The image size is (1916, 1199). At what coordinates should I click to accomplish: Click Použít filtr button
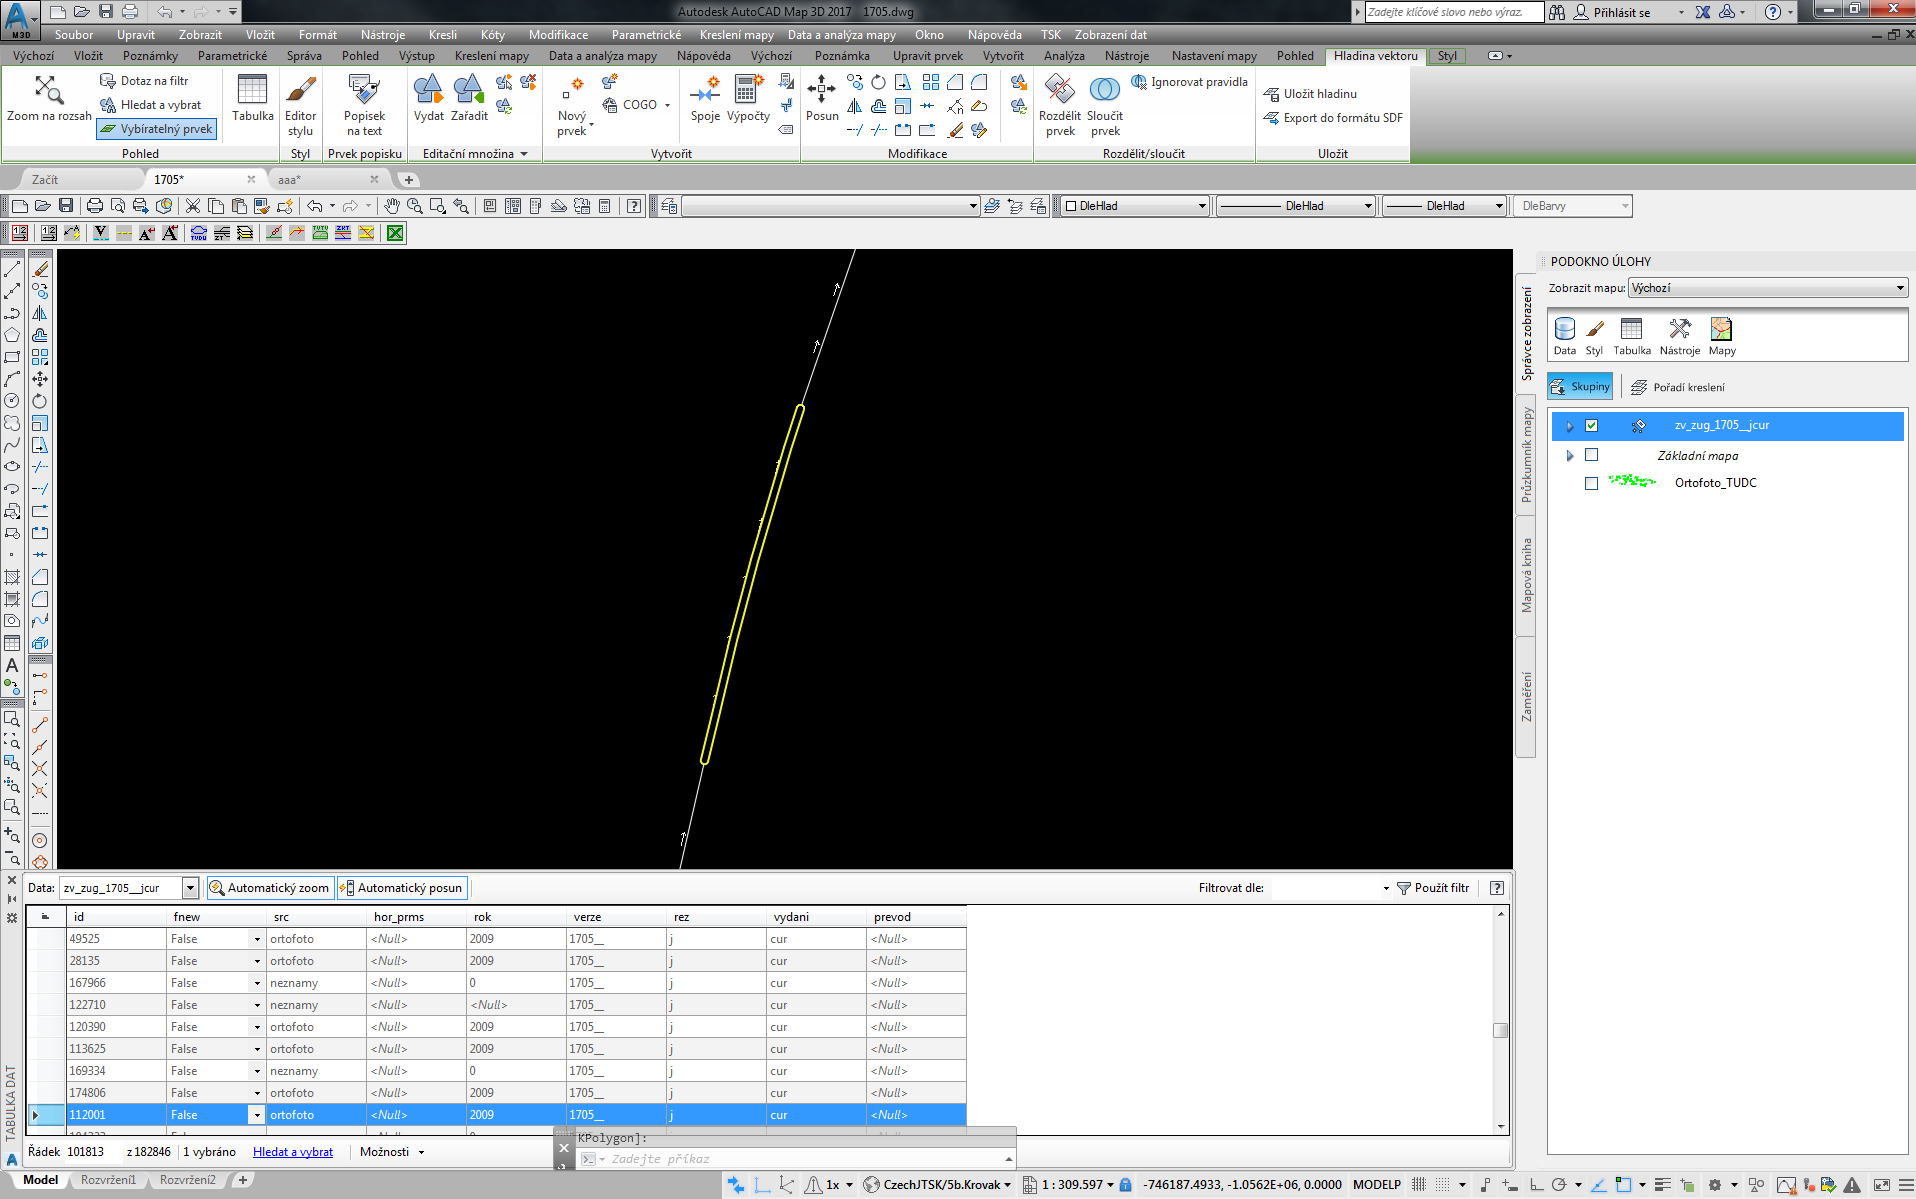1432,888
